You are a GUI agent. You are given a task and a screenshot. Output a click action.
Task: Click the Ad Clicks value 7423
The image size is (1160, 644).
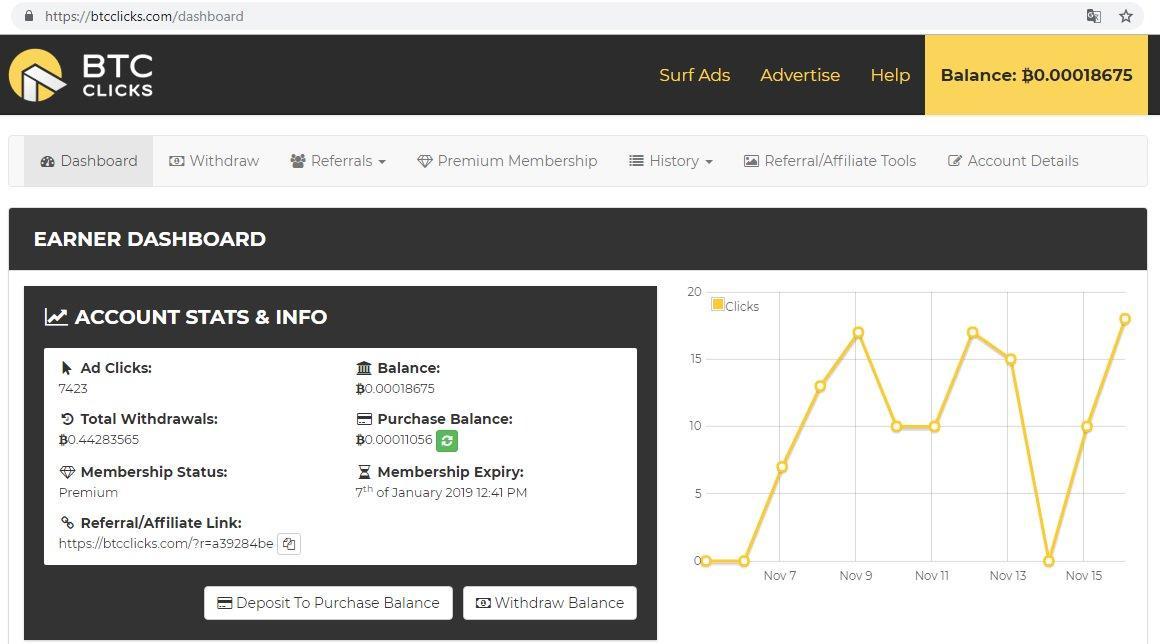click(73, 388)
